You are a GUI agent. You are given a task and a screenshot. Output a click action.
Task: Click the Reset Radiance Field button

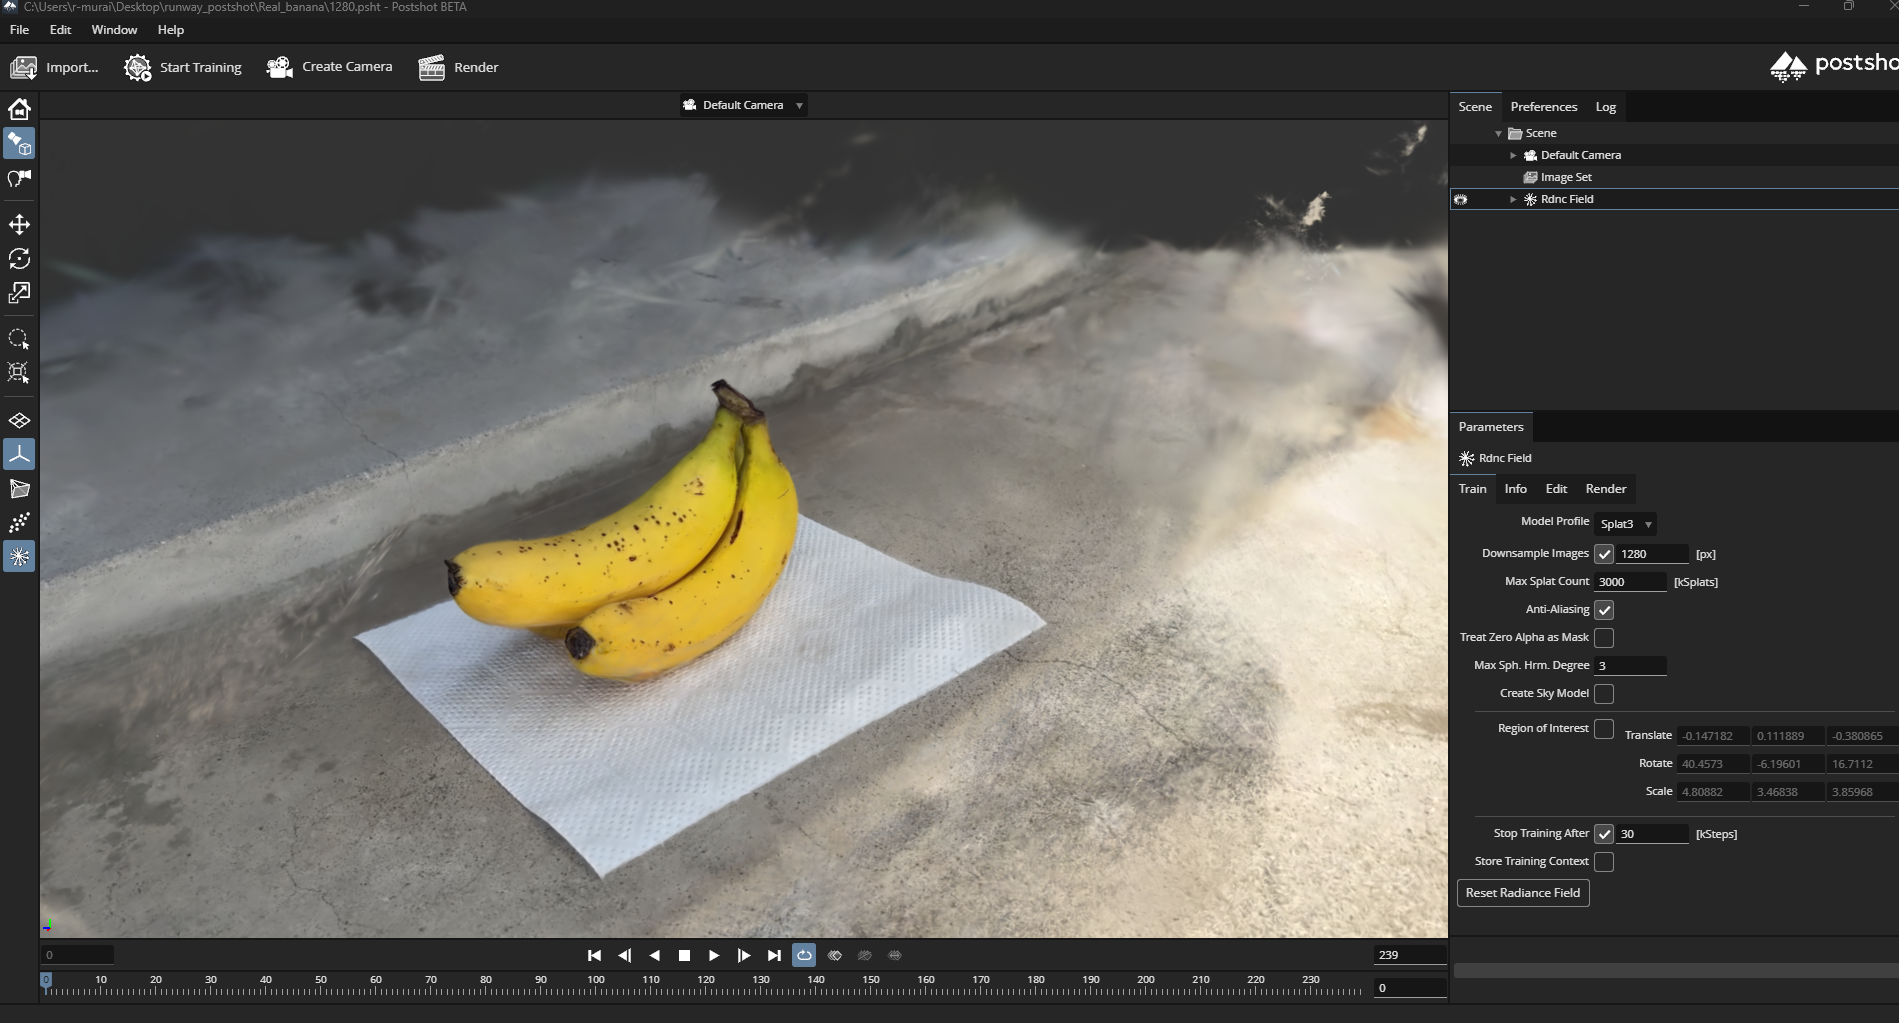click(1522, 893)
